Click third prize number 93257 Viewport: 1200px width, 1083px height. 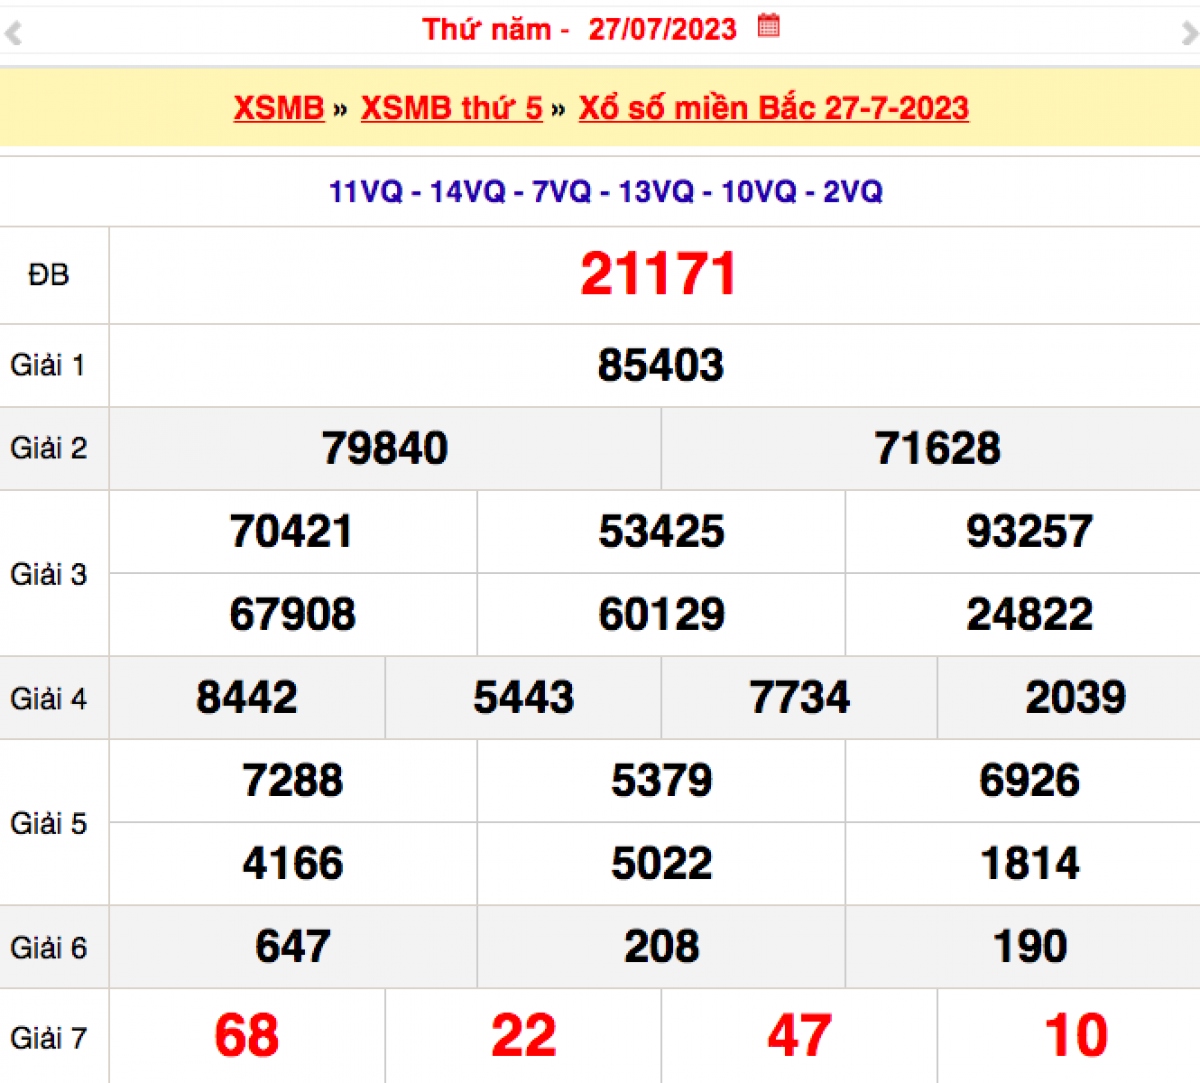click(x=1029, y=531)
